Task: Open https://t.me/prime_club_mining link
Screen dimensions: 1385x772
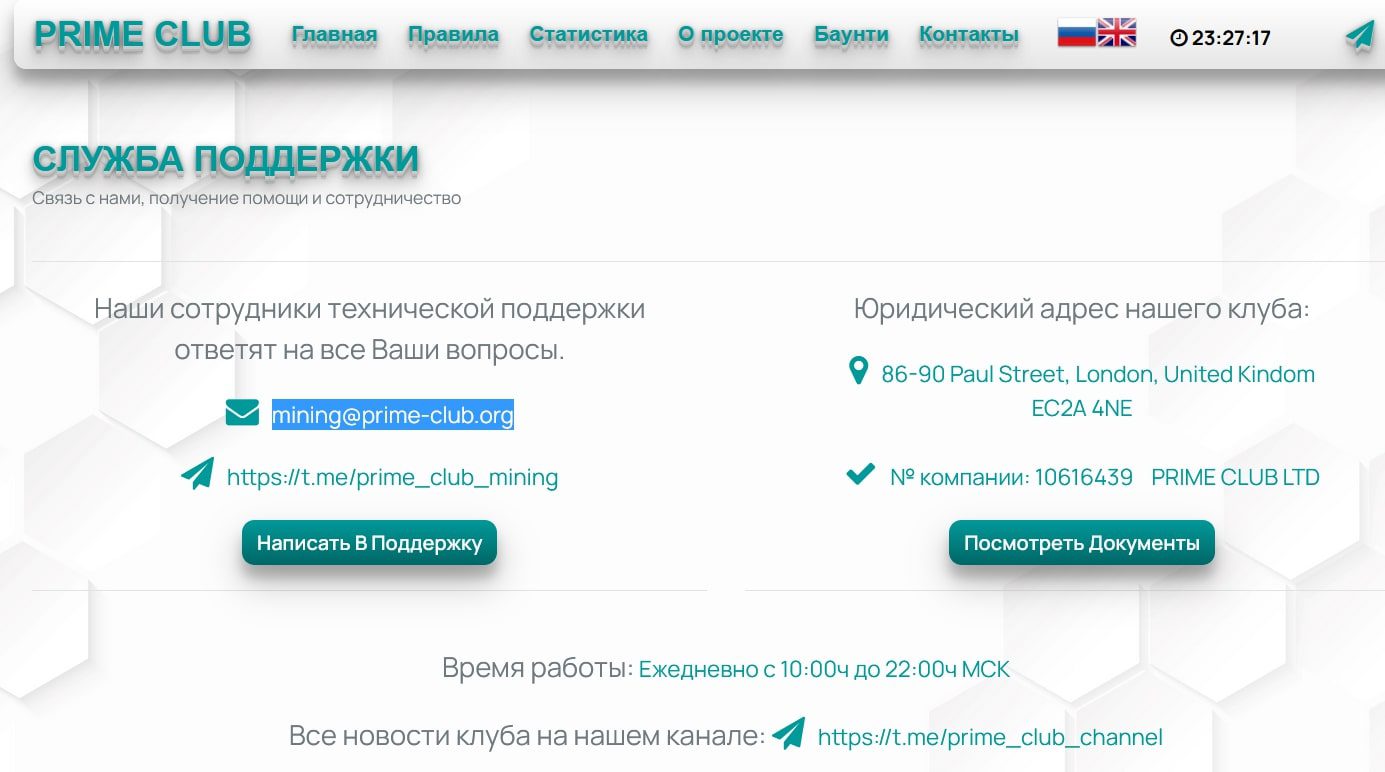Action: coord(392,477)
